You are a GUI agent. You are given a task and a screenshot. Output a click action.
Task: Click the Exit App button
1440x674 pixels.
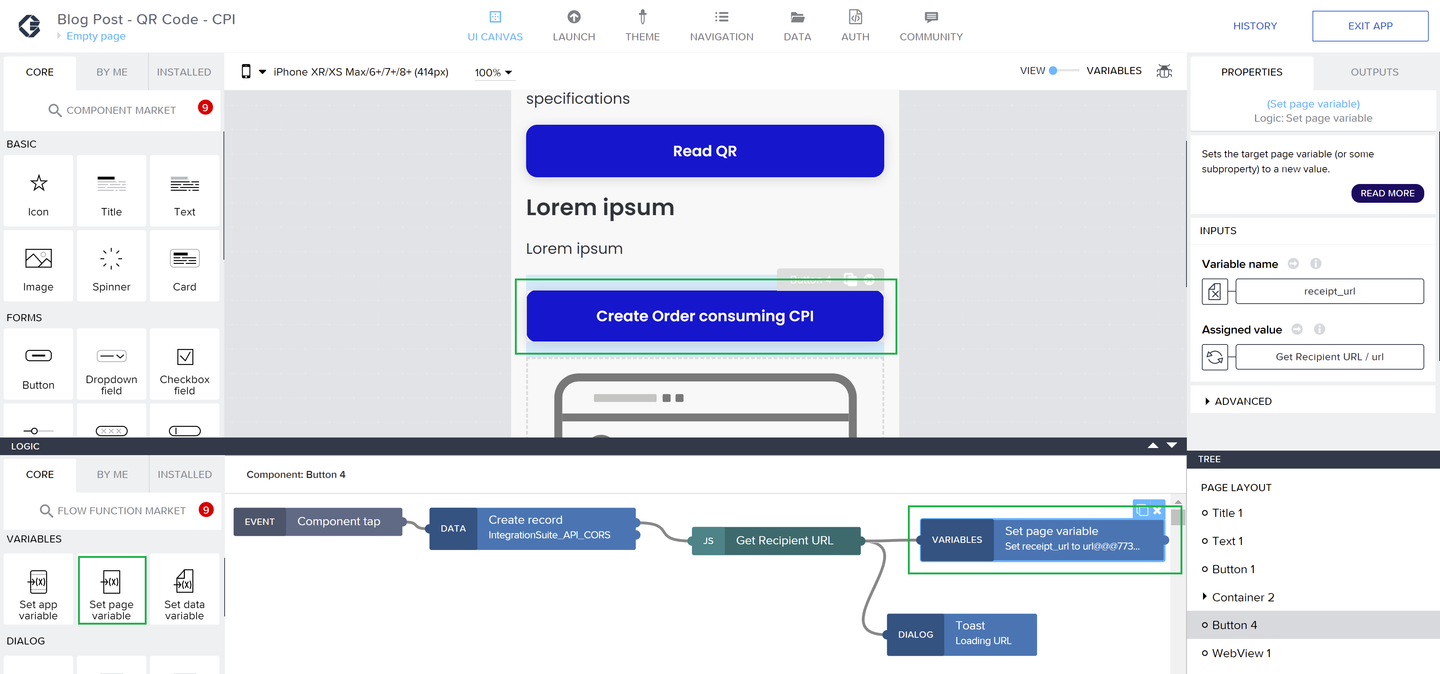tap(1370, 26)
